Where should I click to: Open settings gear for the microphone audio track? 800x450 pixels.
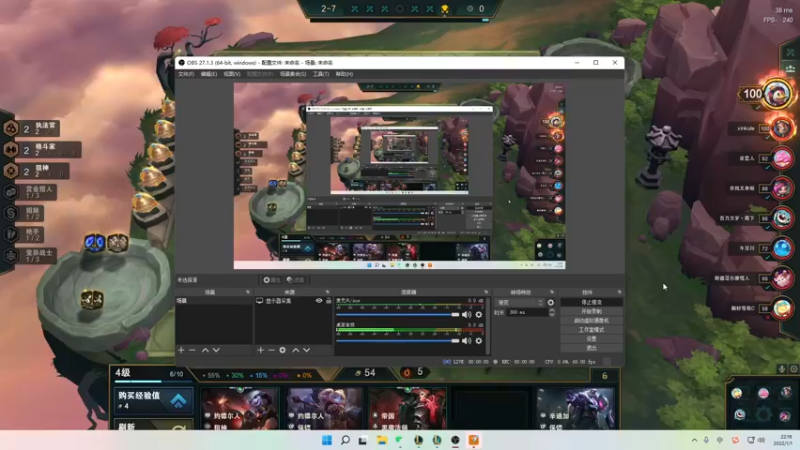tap(479, 315)
